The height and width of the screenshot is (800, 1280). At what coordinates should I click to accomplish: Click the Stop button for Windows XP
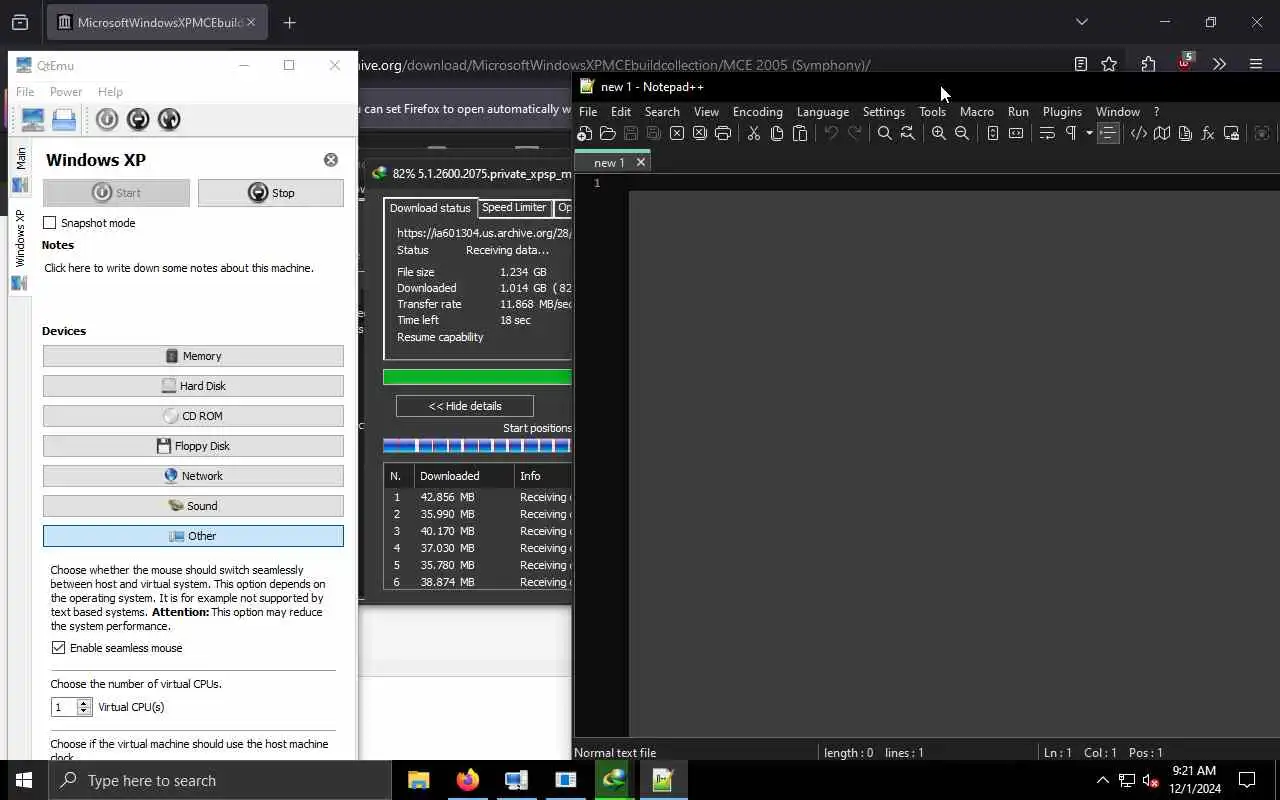(x=271, y=193)
